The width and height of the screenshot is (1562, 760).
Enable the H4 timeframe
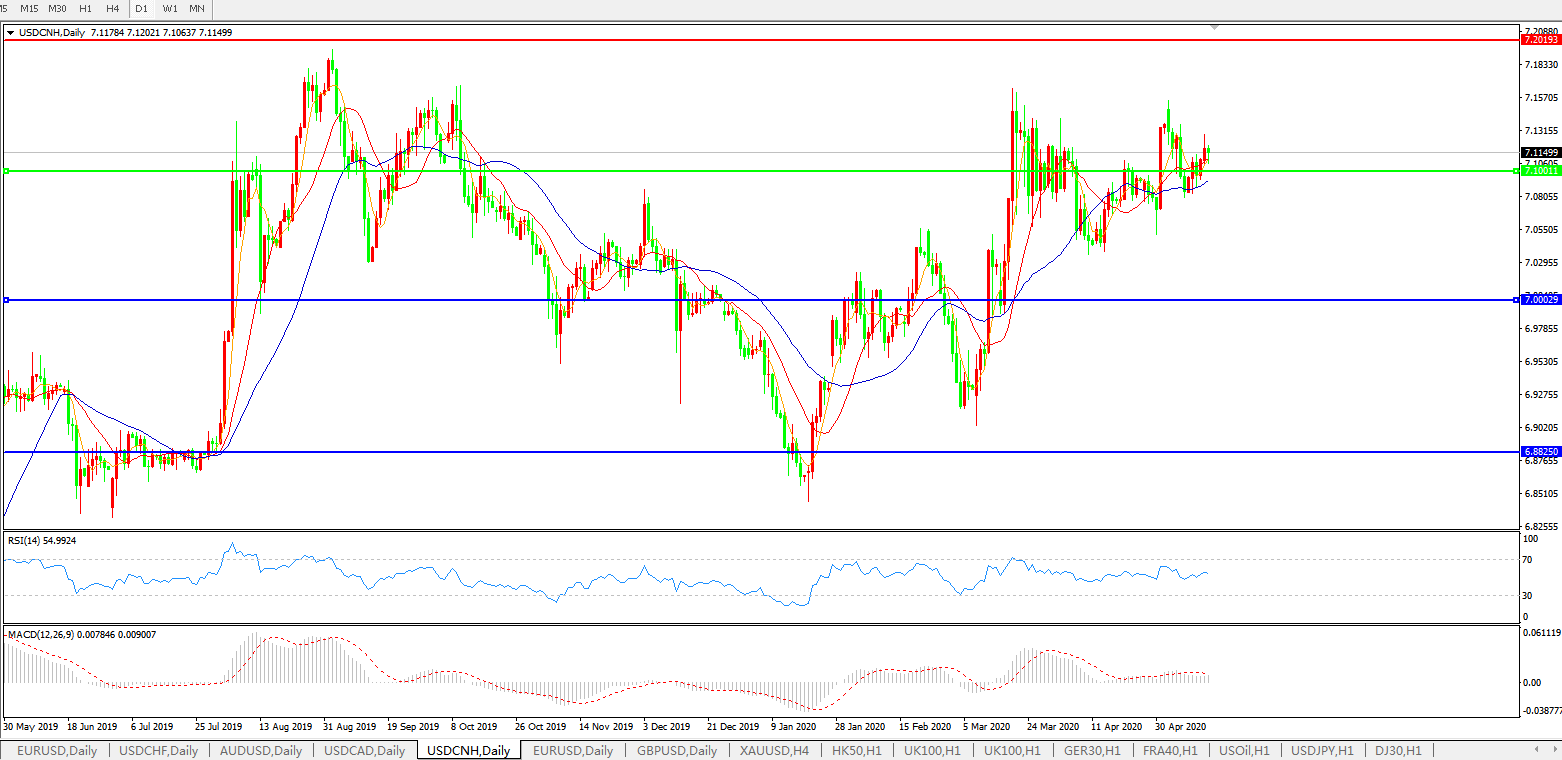point(113,8)
